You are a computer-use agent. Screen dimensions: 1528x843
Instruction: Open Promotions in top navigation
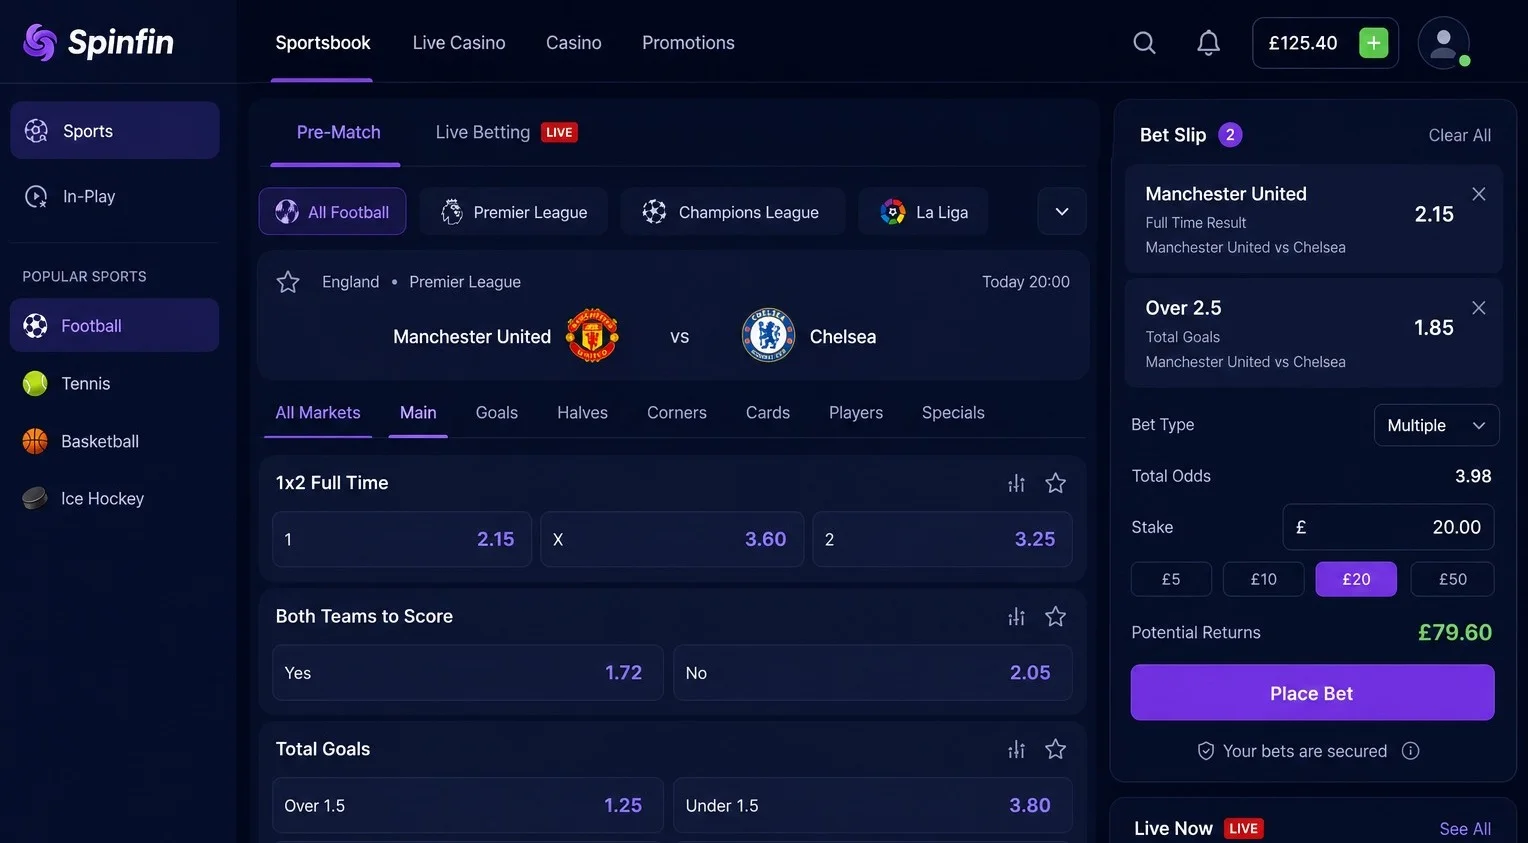[x=688, y=43]
